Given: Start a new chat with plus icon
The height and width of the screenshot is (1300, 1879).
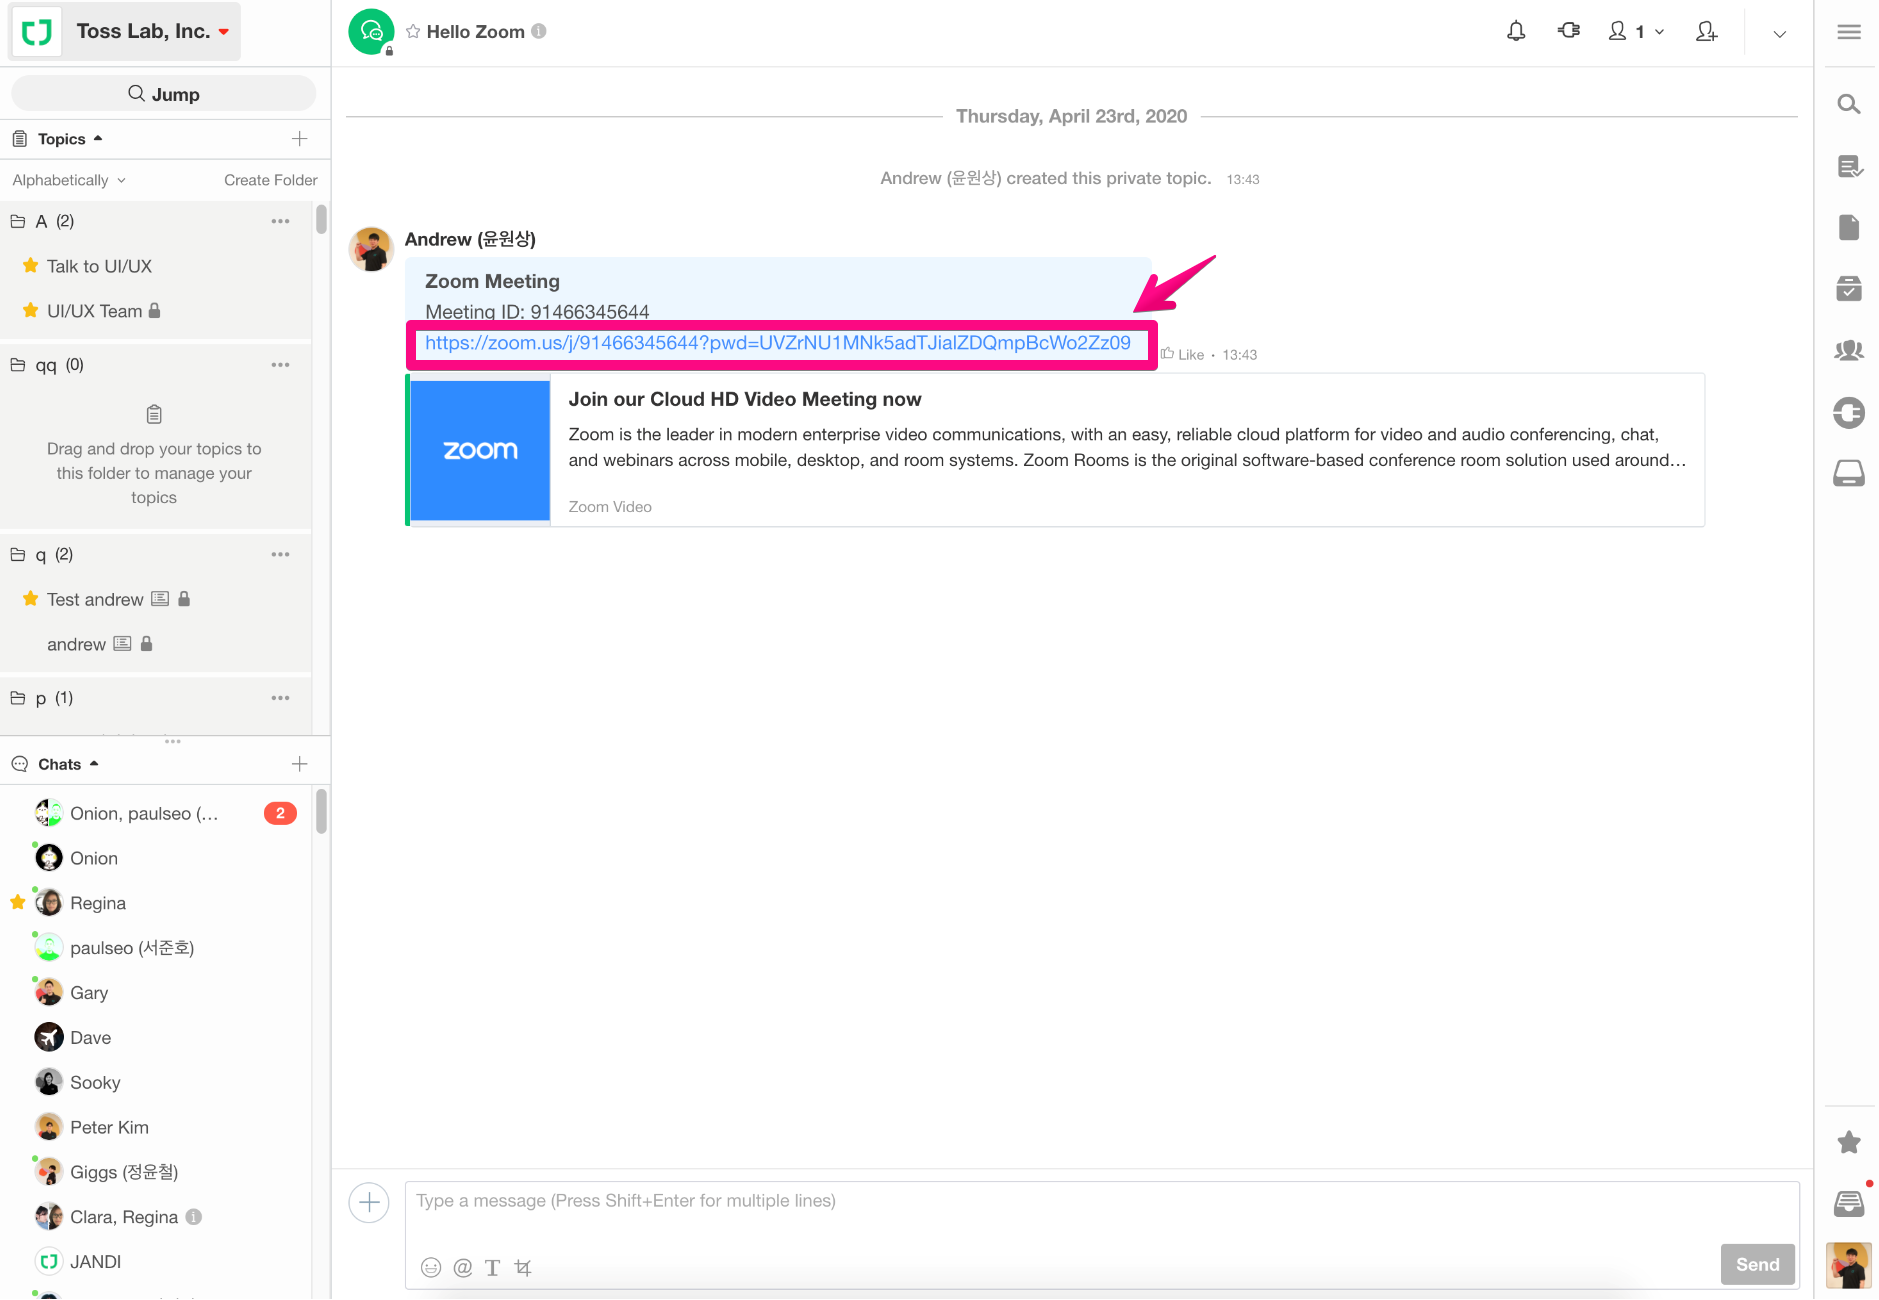Looking at the screenshot, I should [299, 764].
